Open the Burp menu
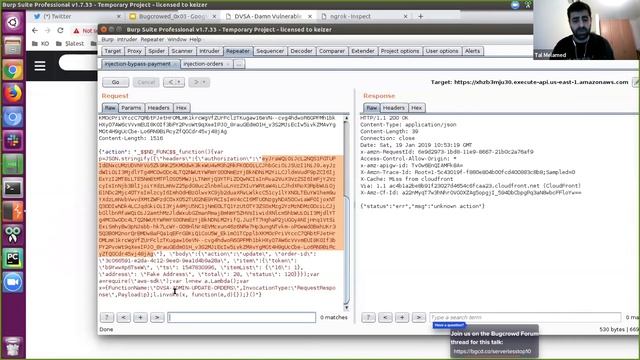The width and height of the screenshot is (640, 360). tap(107, 40)
